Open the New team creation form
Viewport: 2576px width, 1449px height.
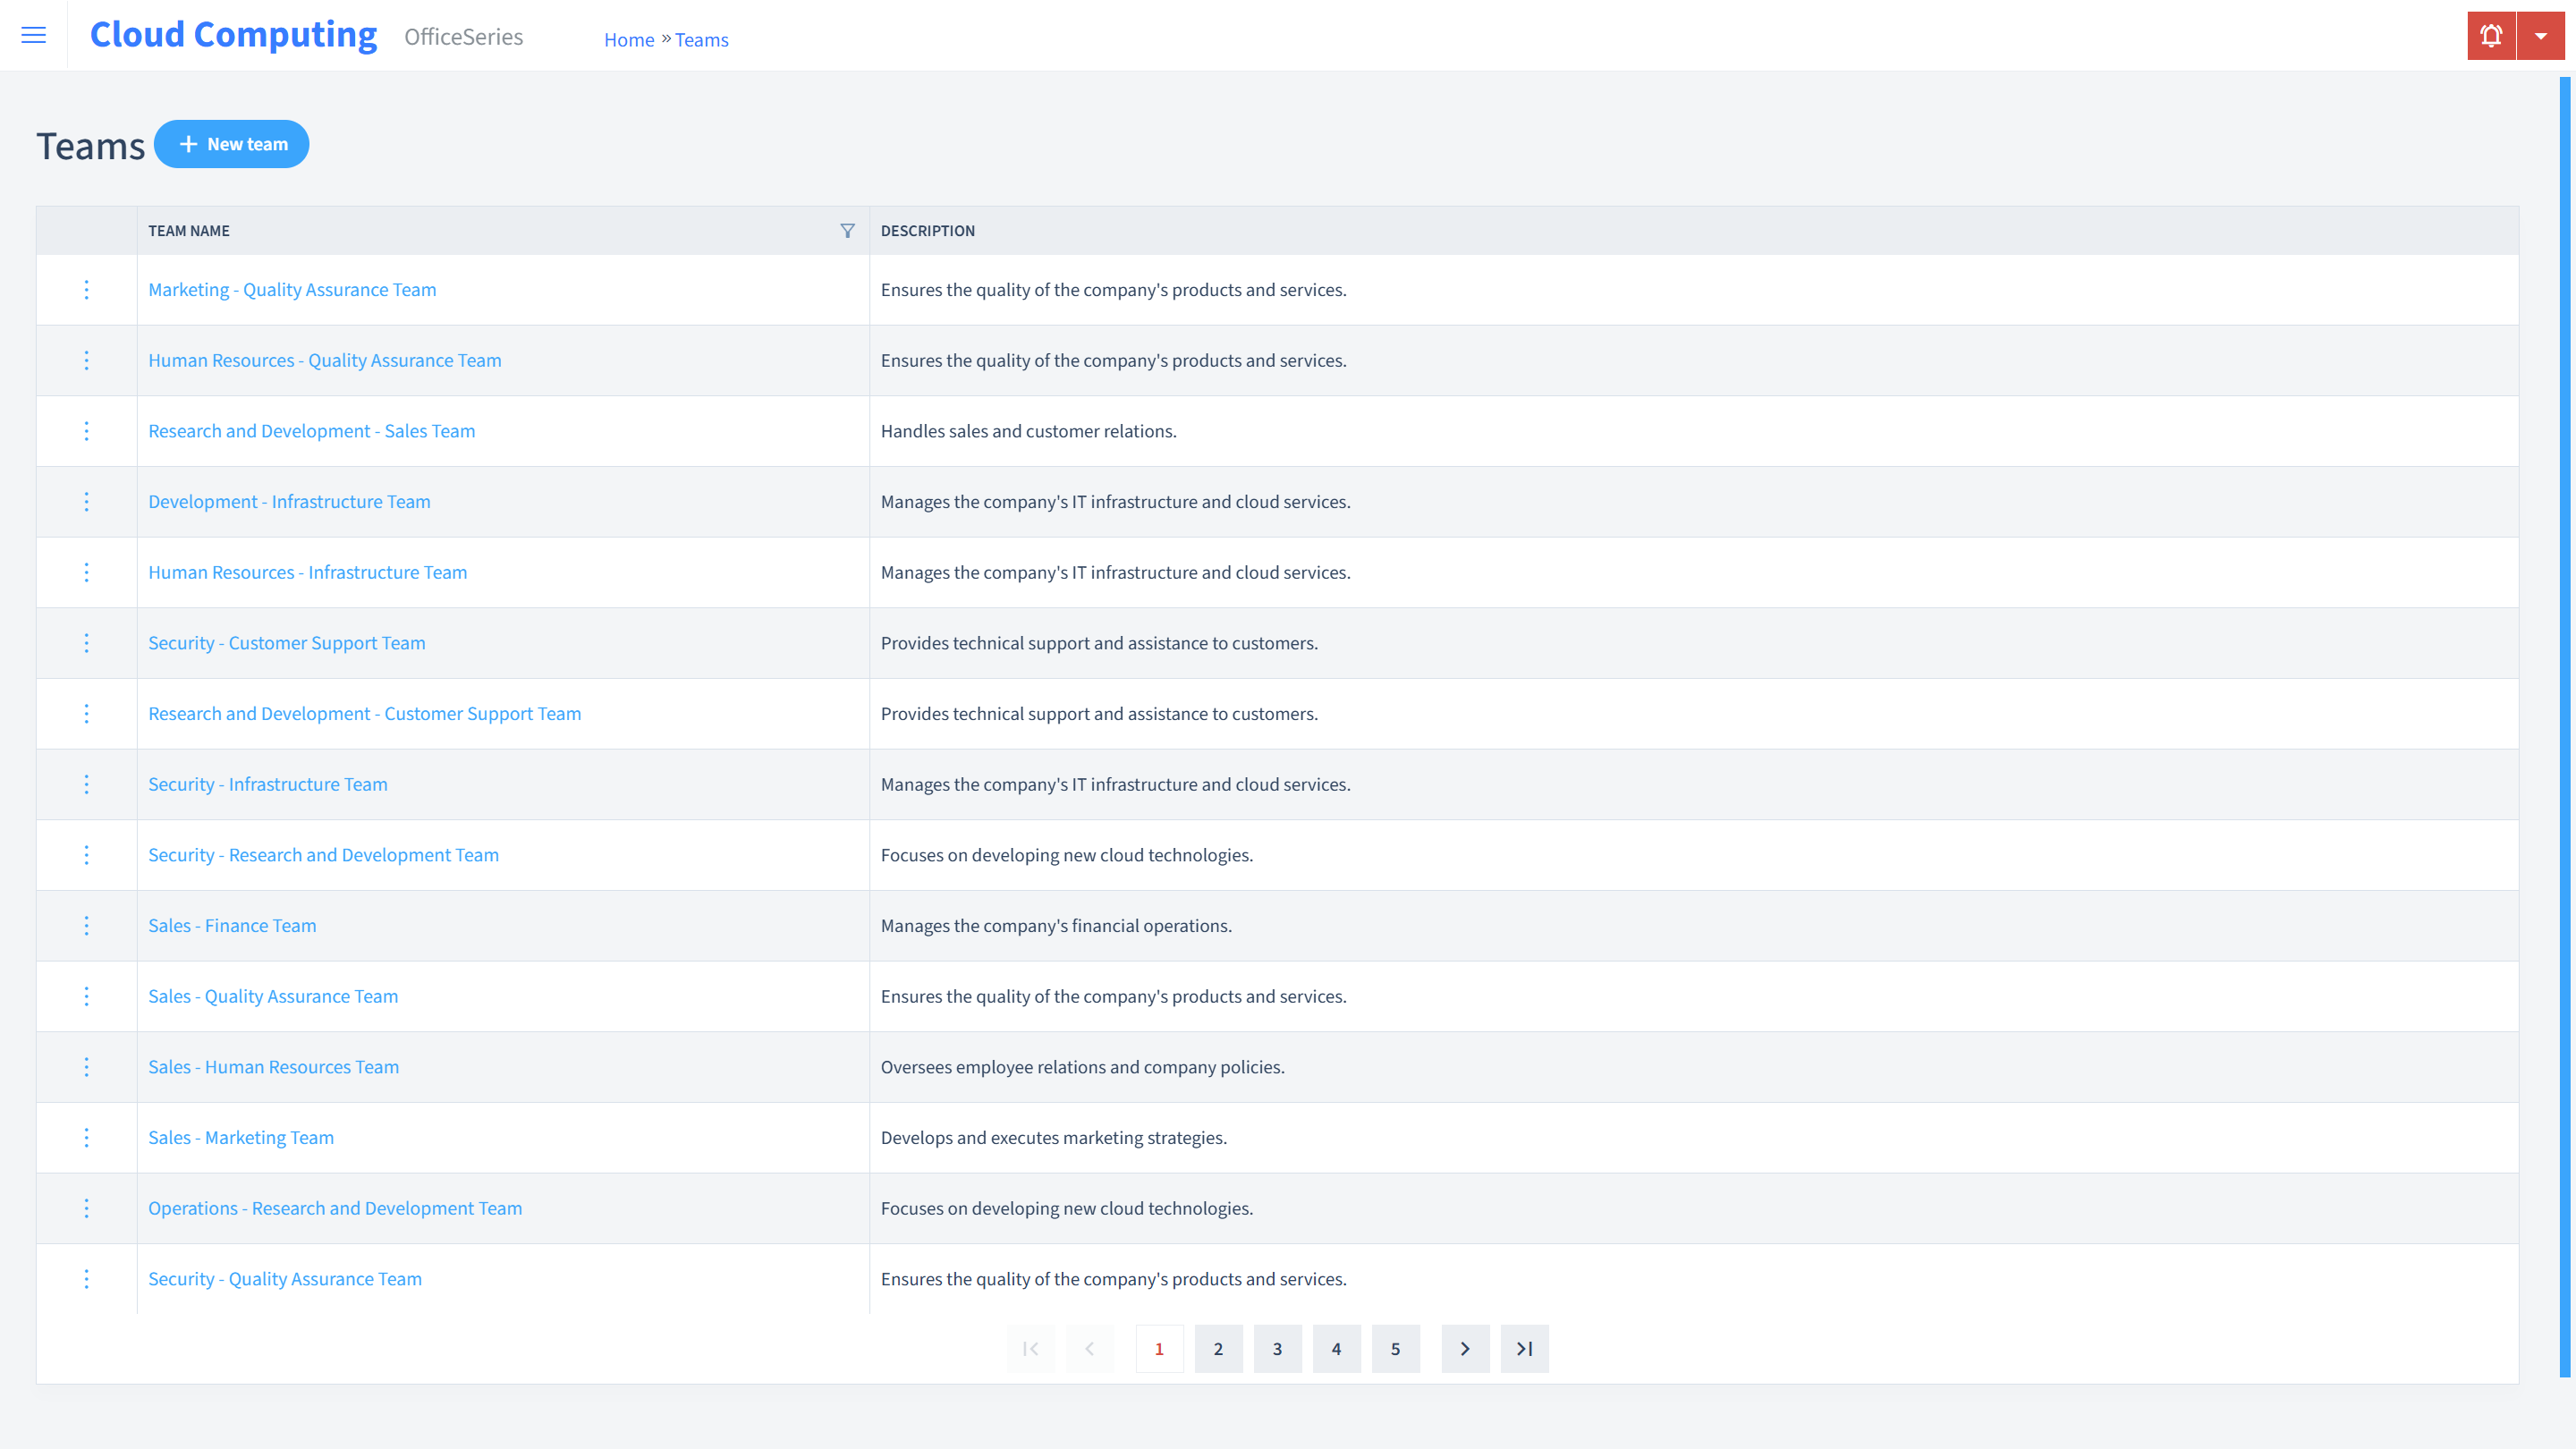coord(232,143)
